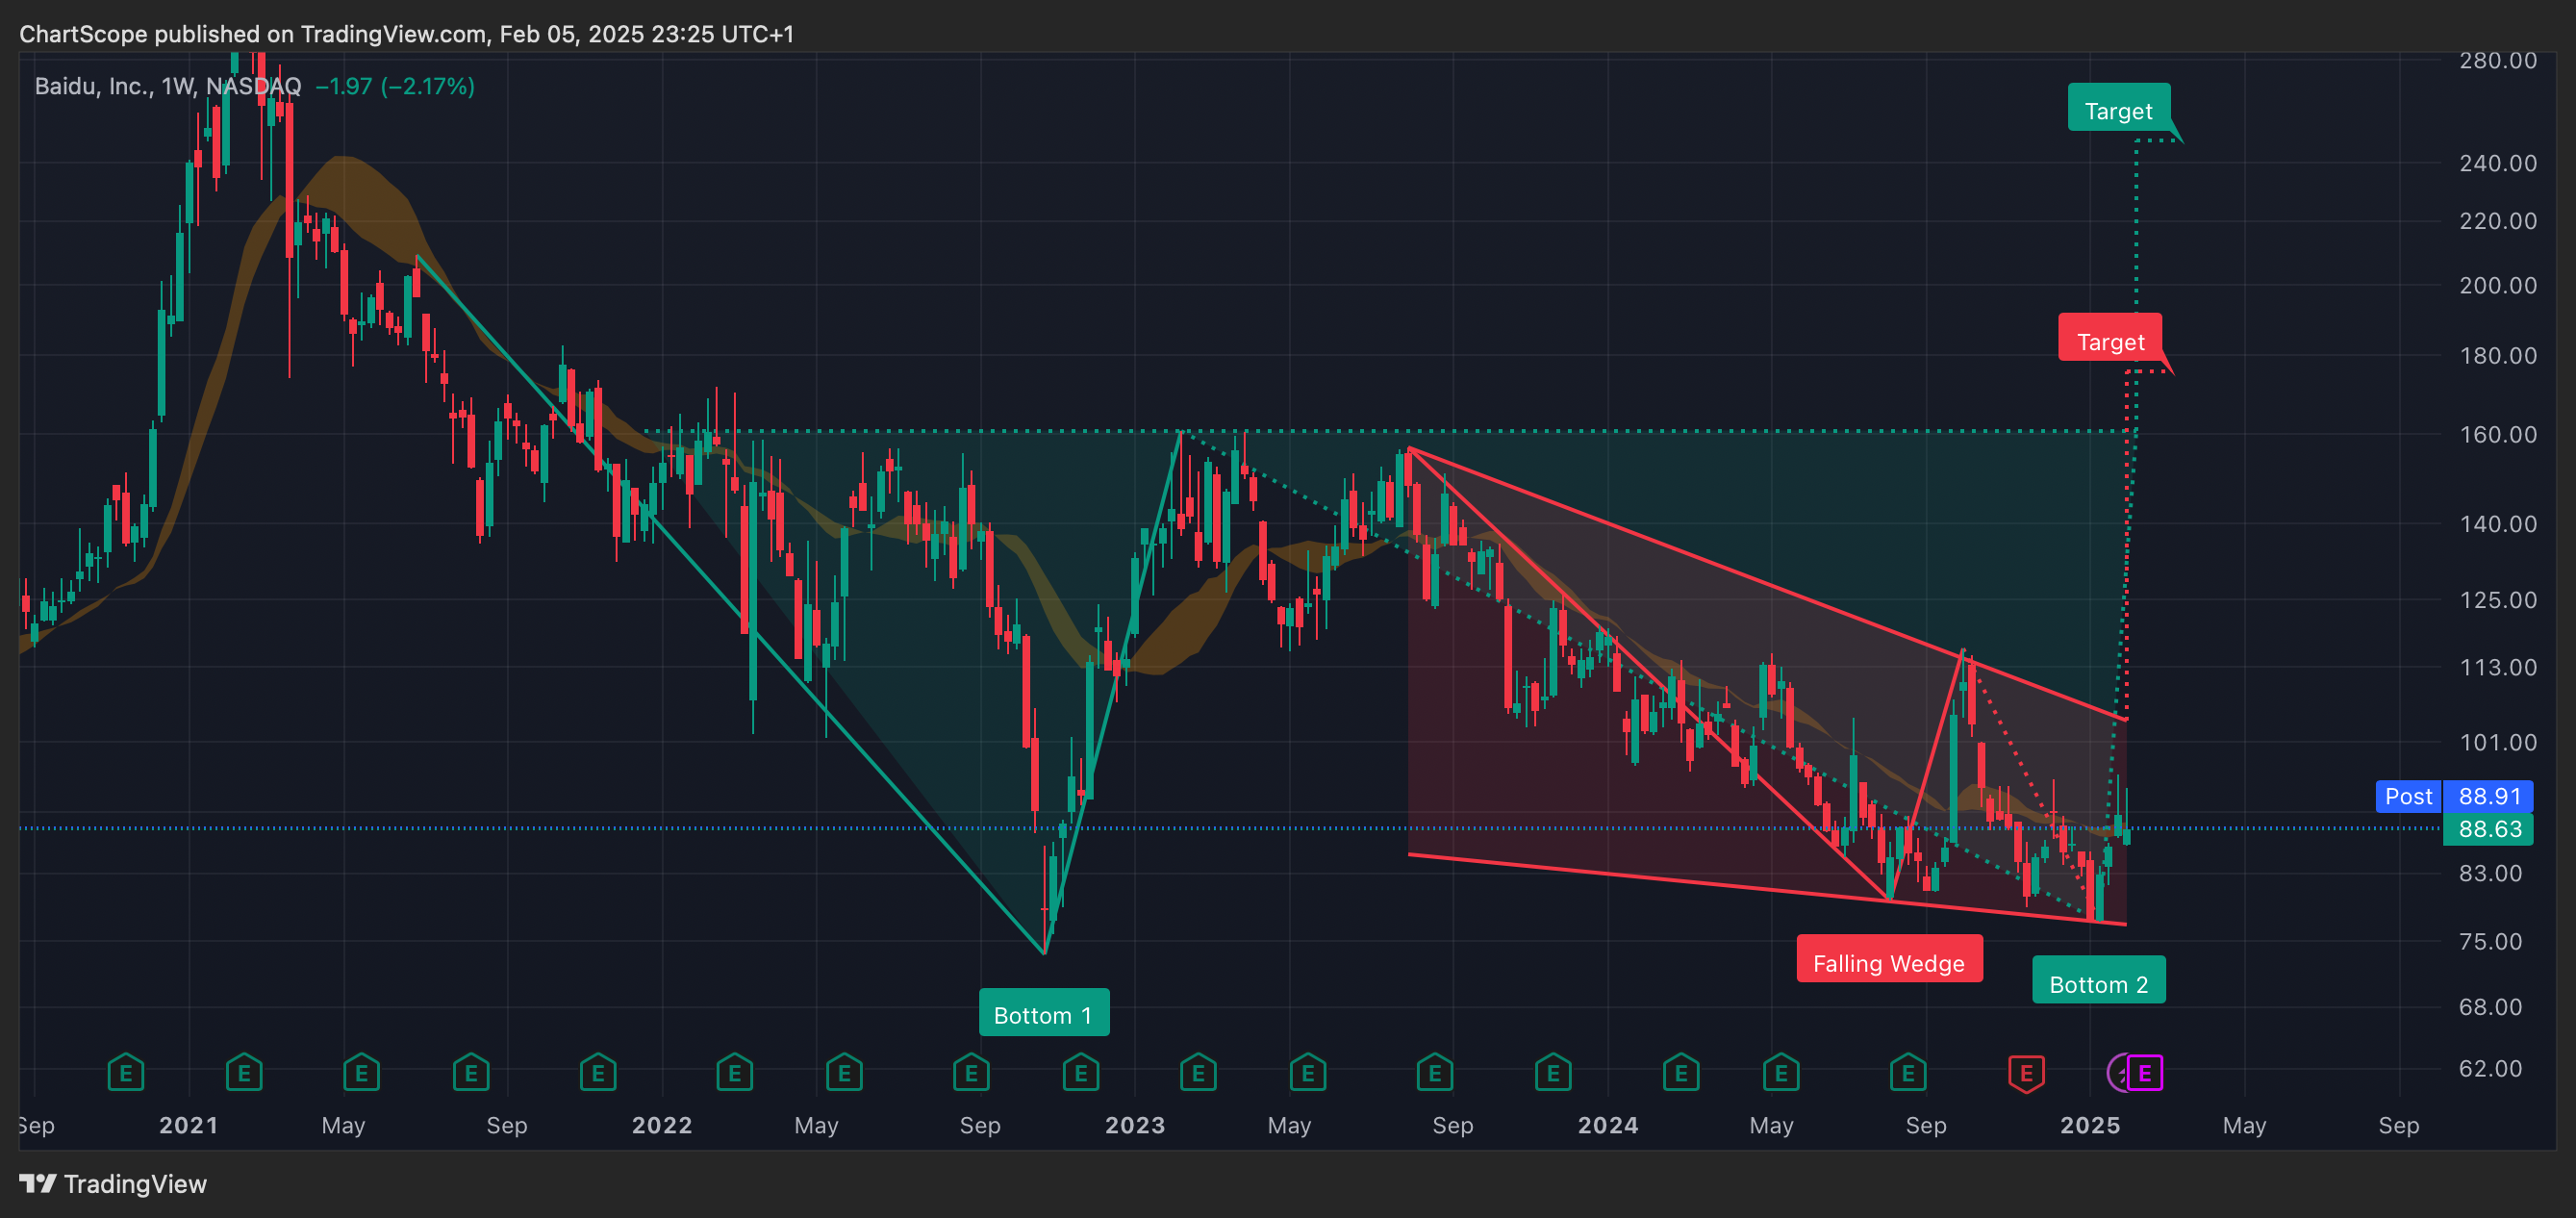Click the red earnings E marker

coord(2026,1073)
